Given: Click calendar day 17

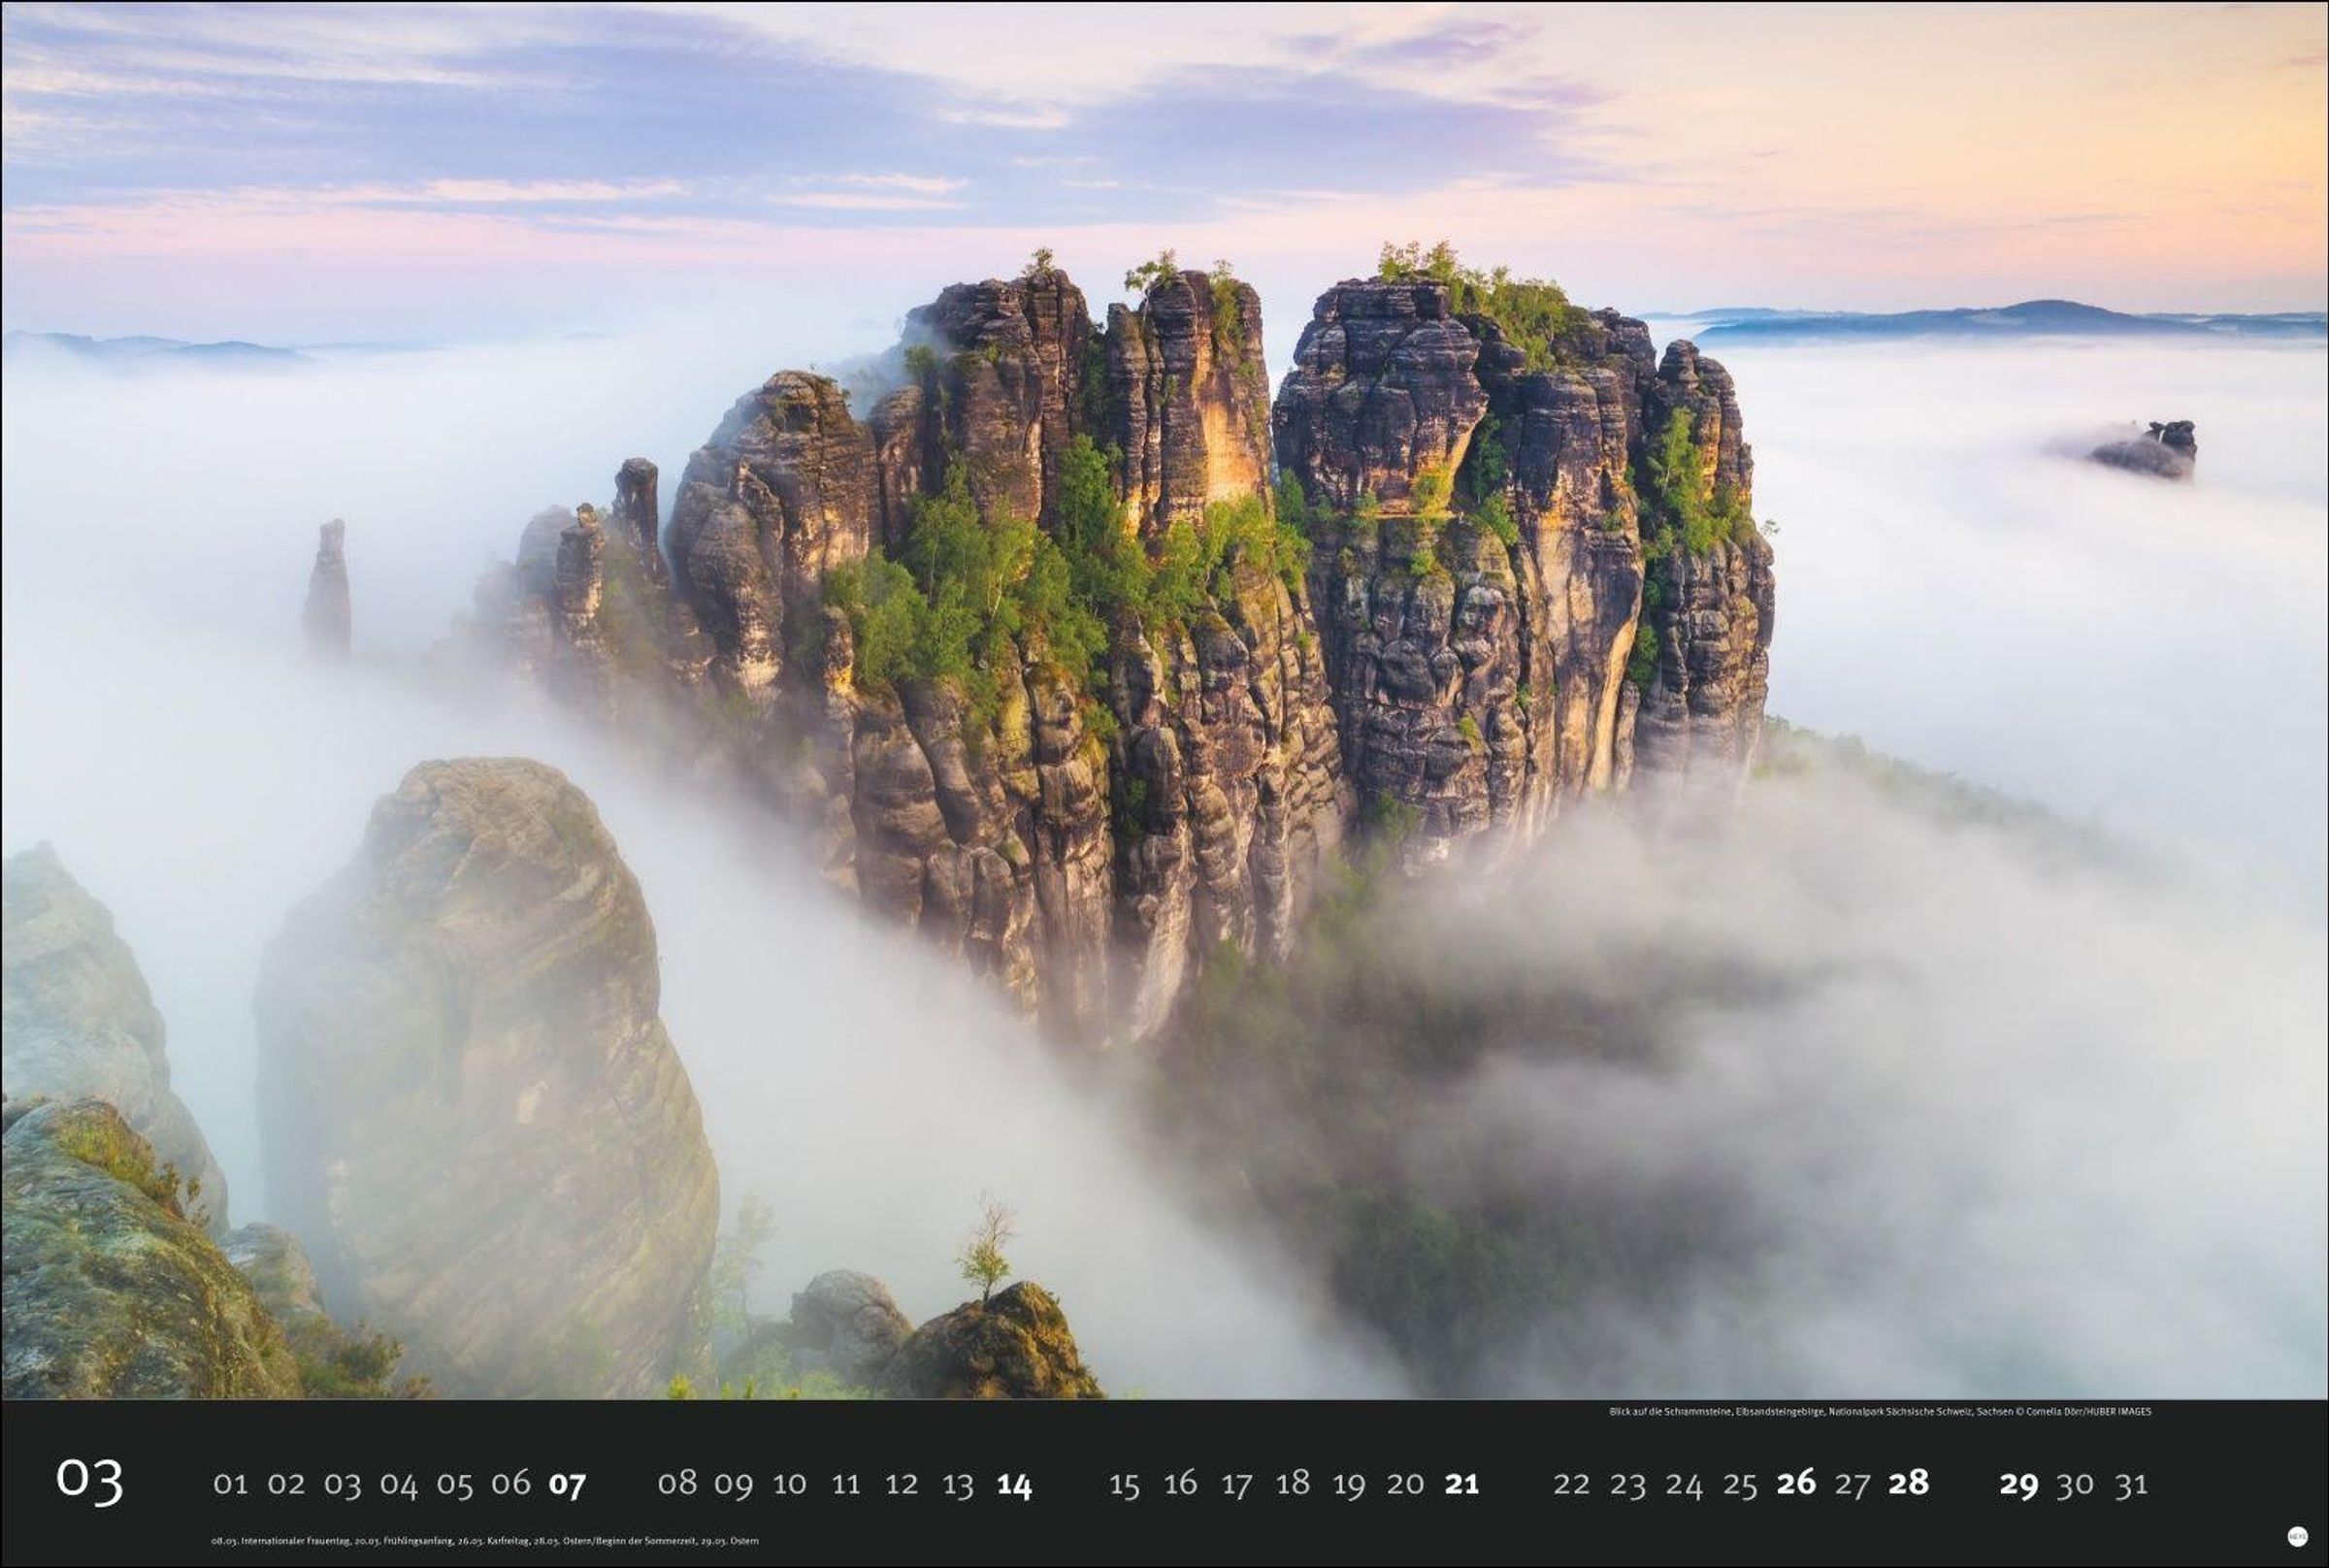Looking at the screenshot, I should (x=1237, y=1484).
